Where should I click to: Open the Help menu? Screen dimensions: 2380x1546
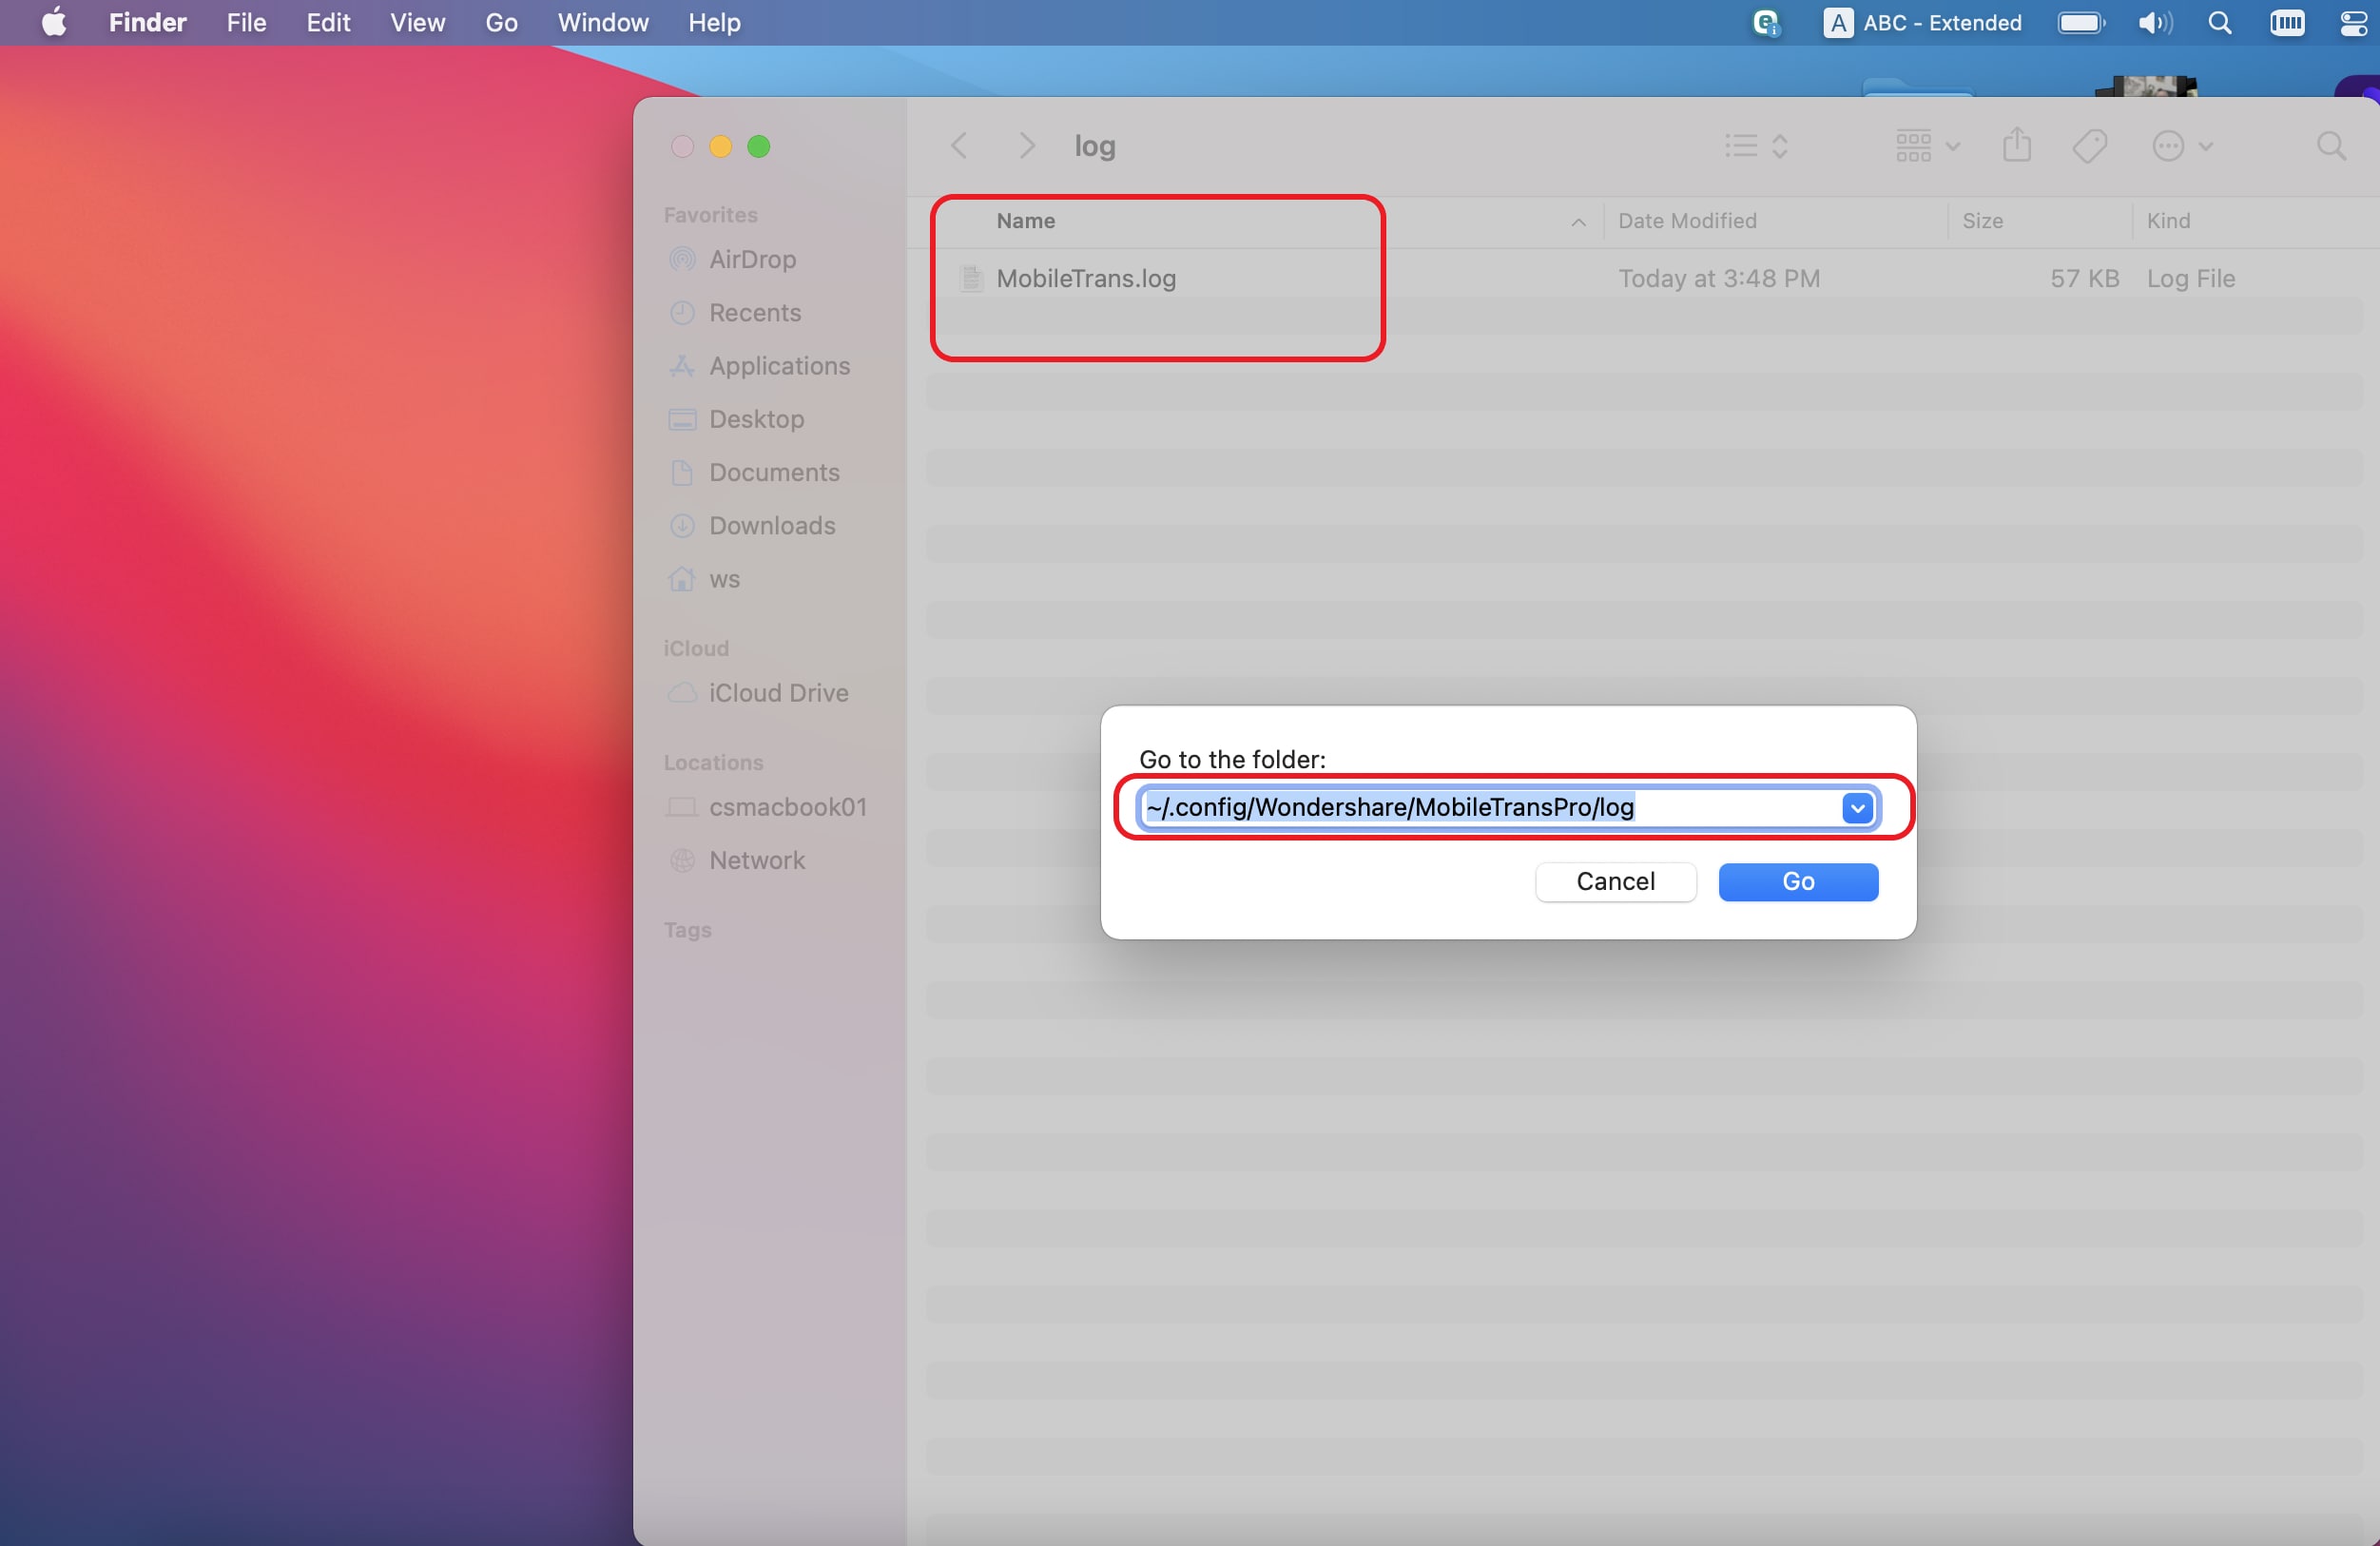(x=714, y=22)
